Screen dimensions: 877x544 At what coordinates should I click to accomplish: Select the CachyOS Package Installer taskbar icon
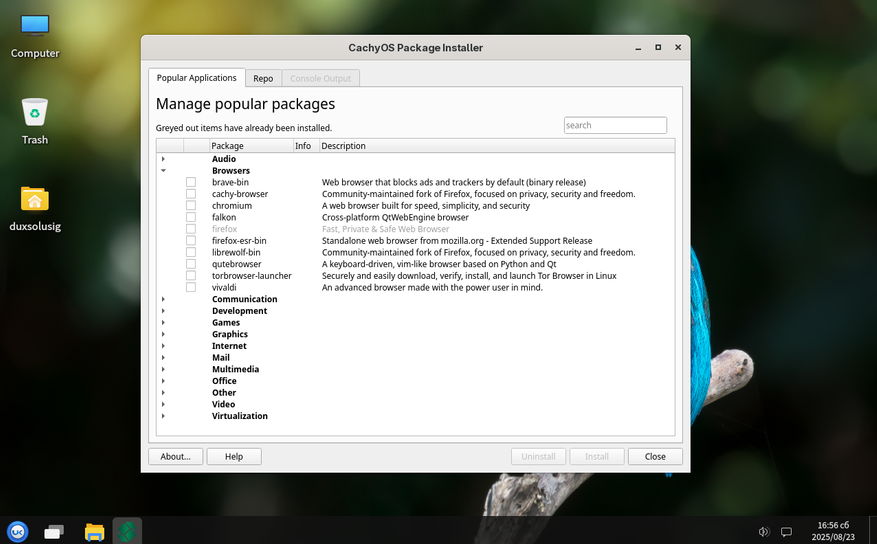127,531
